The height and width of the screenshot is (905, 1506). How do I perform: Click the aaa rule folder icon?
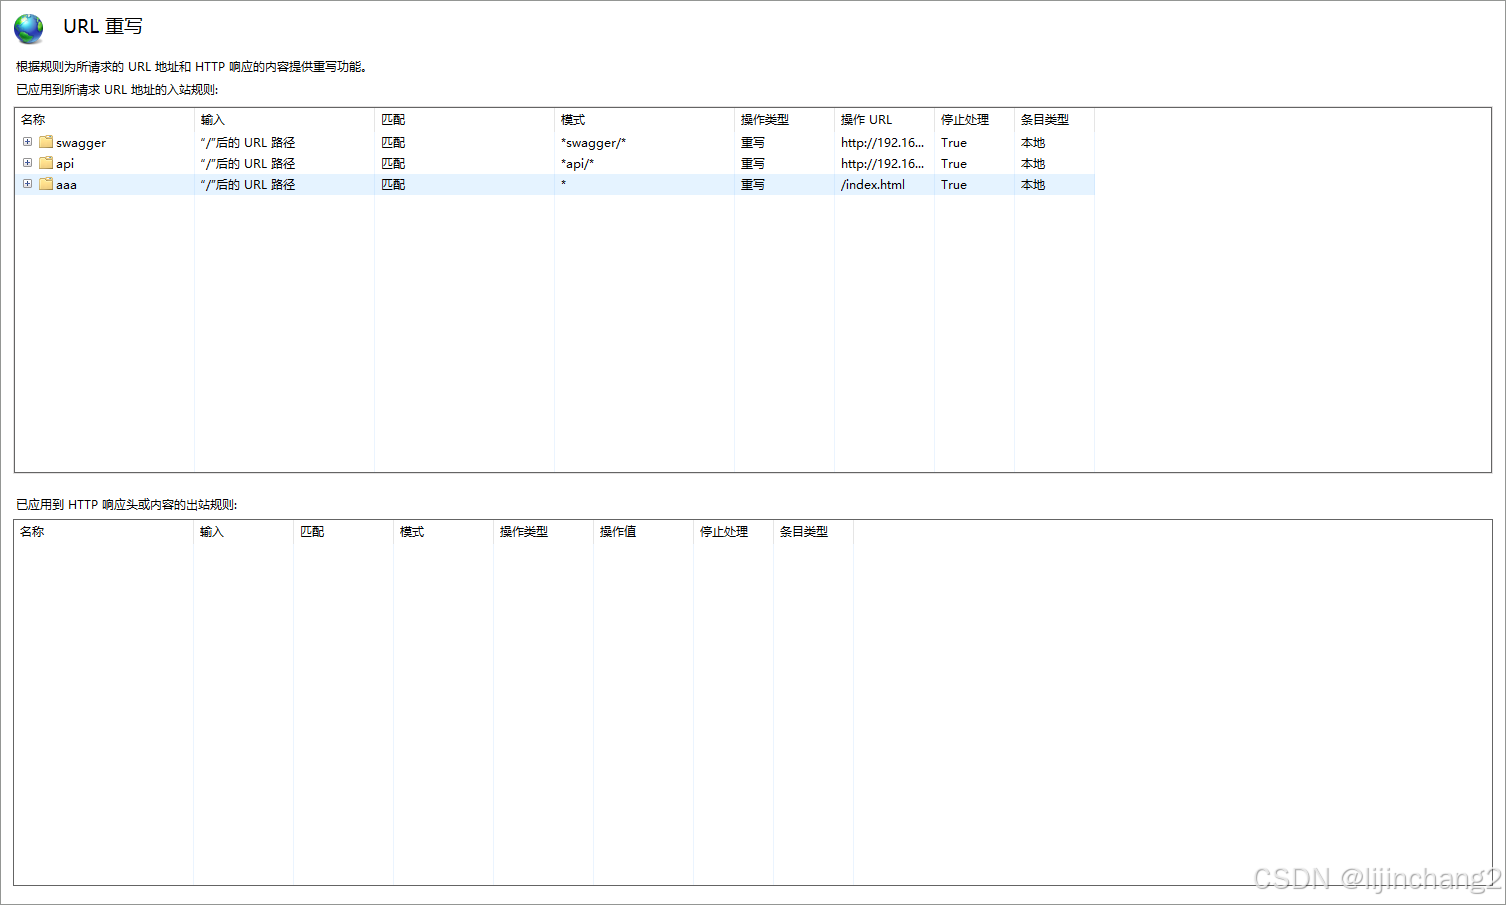pos(46,184)
